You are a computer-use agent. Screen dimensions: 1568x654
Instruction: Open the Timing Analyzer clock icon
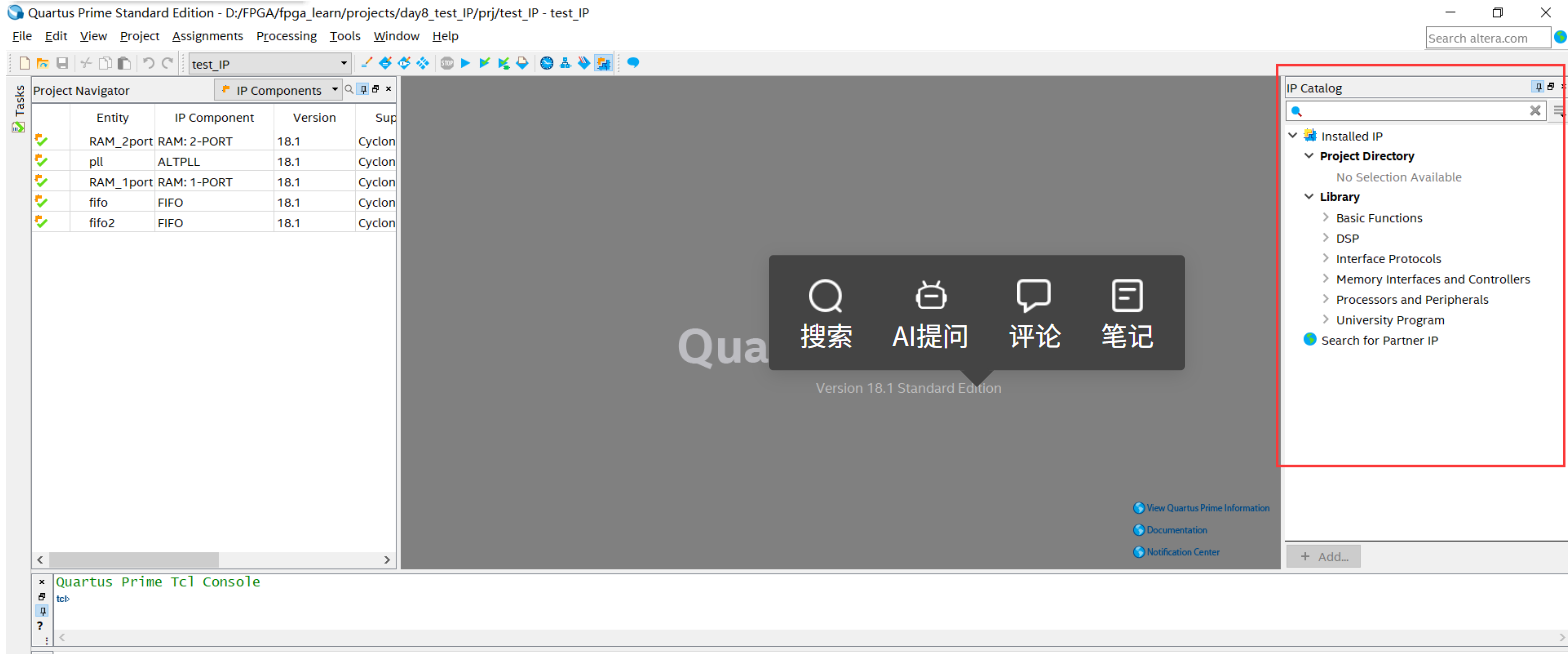[x=547, y=63]
